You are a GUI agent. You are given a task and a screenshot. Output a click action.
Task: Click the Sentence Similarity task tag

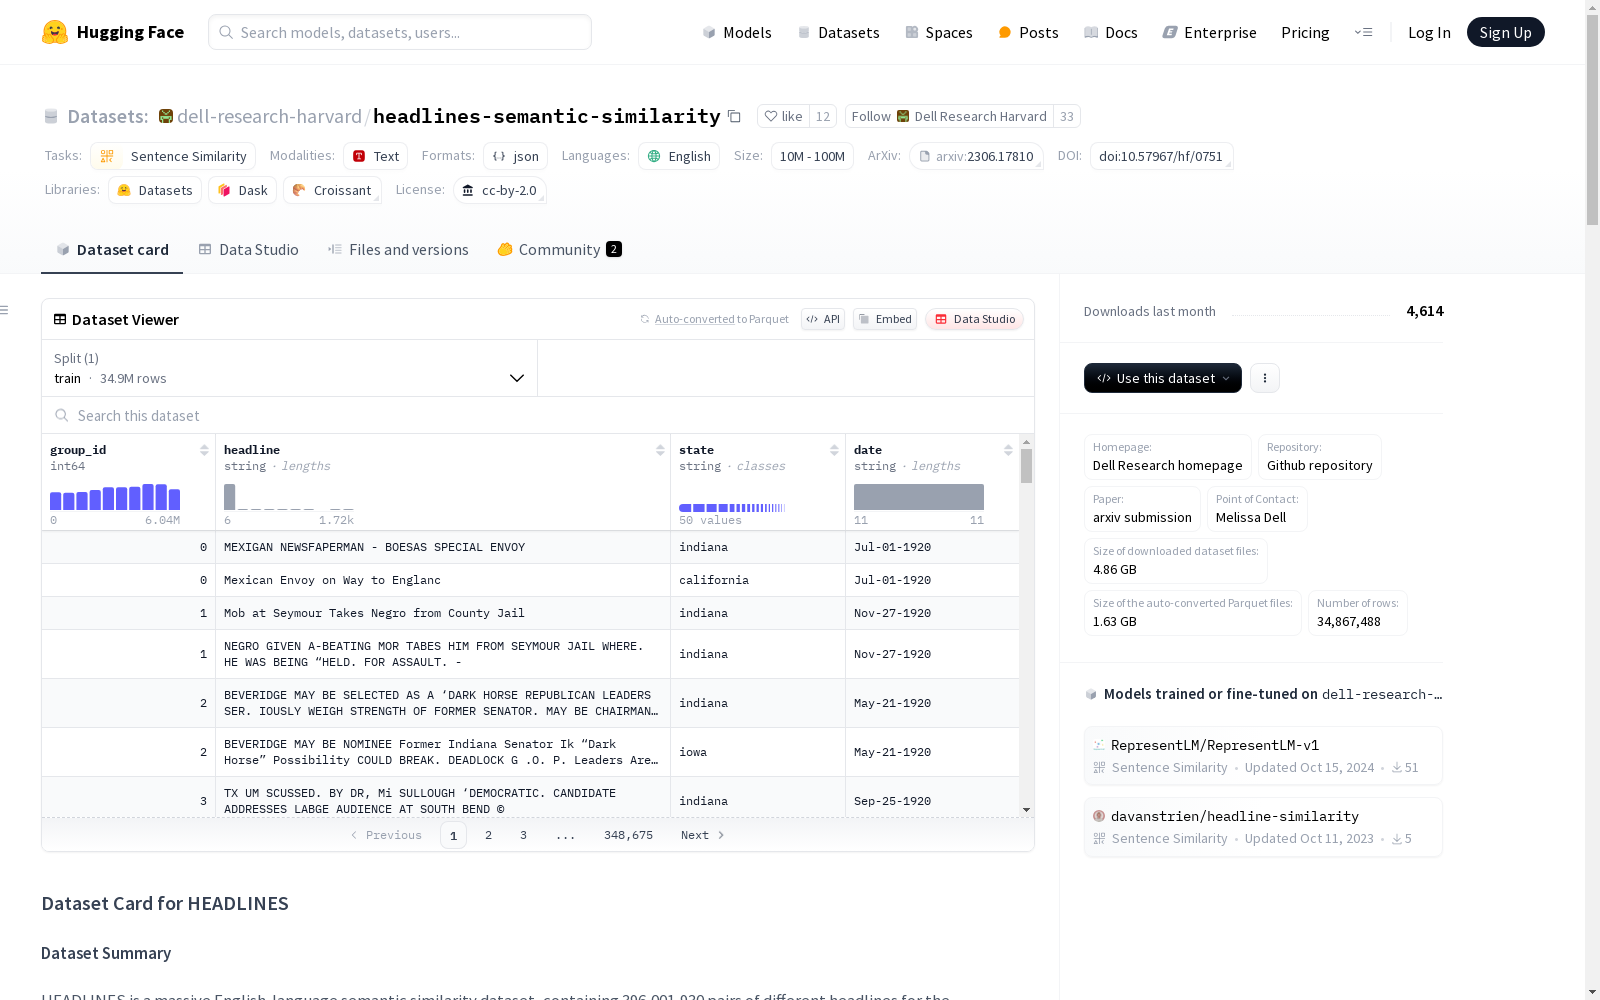173,156
